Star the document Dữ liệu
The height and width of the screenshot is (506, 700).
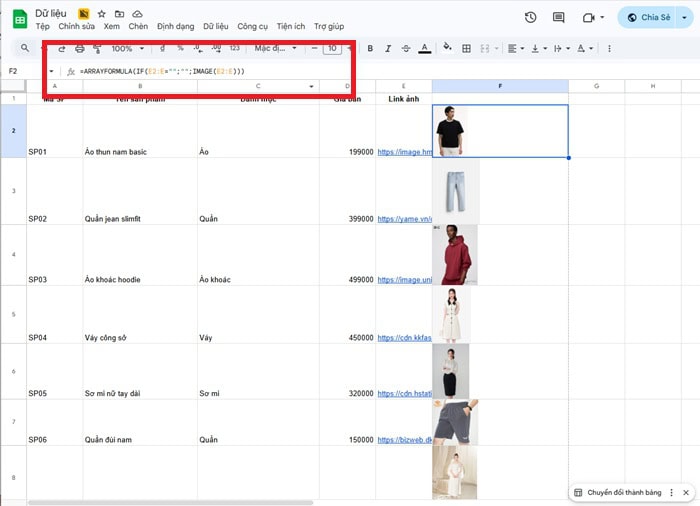click(101, 13)
